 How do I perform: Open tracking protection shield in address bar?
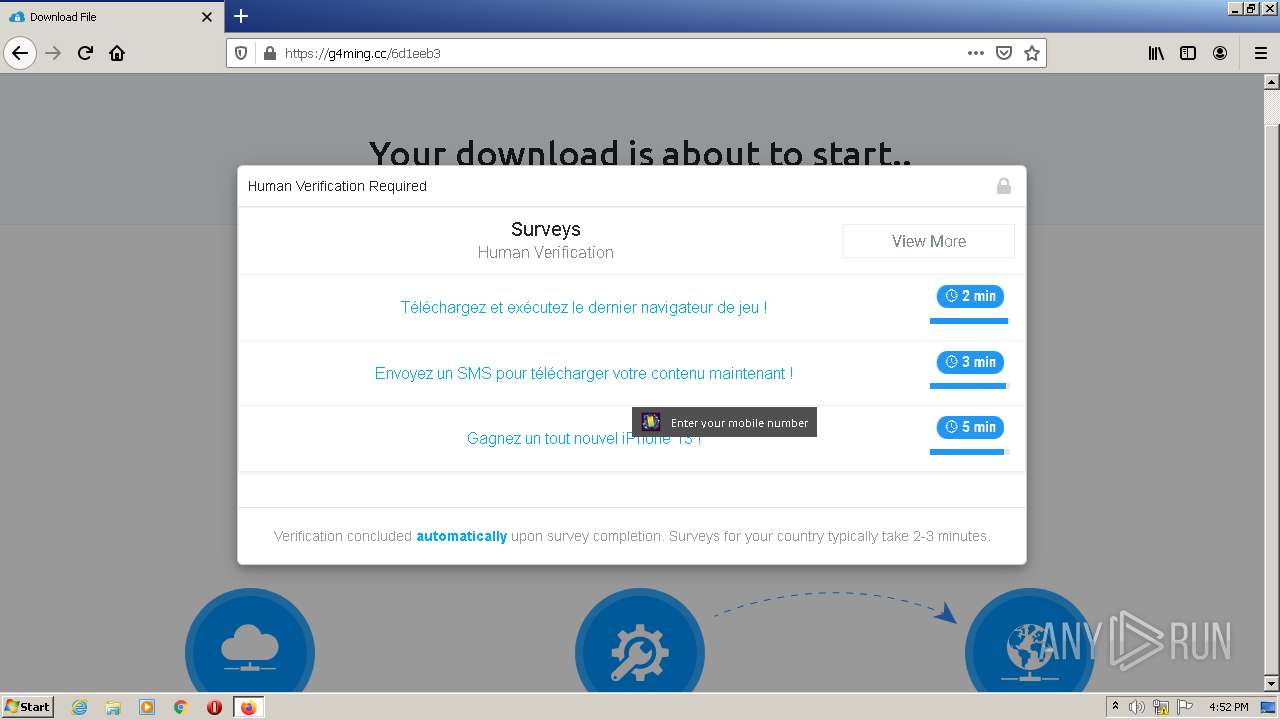click(x=241, y=53)
